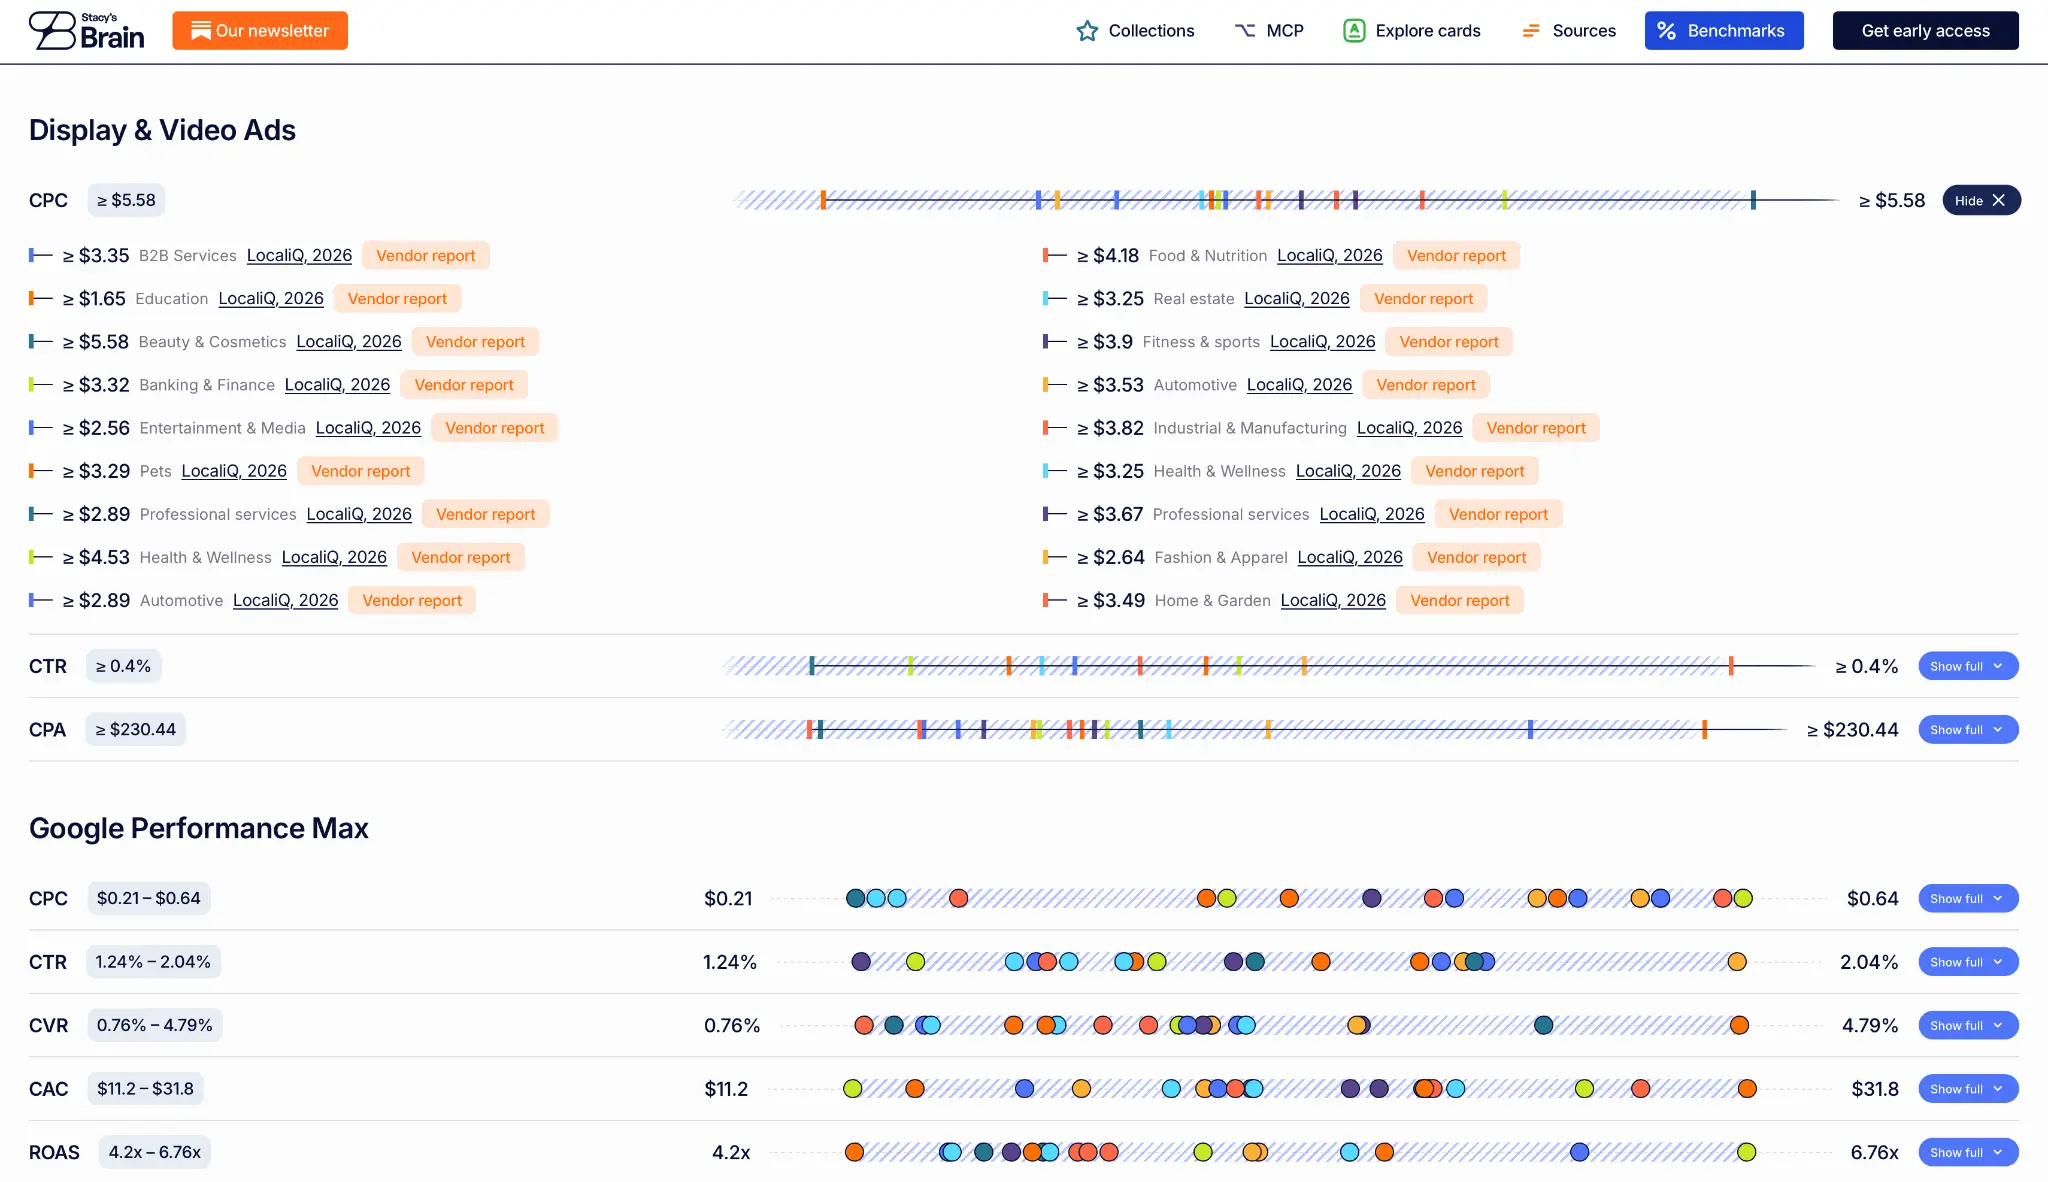Click the Collections star icon

coord(1087,31)
